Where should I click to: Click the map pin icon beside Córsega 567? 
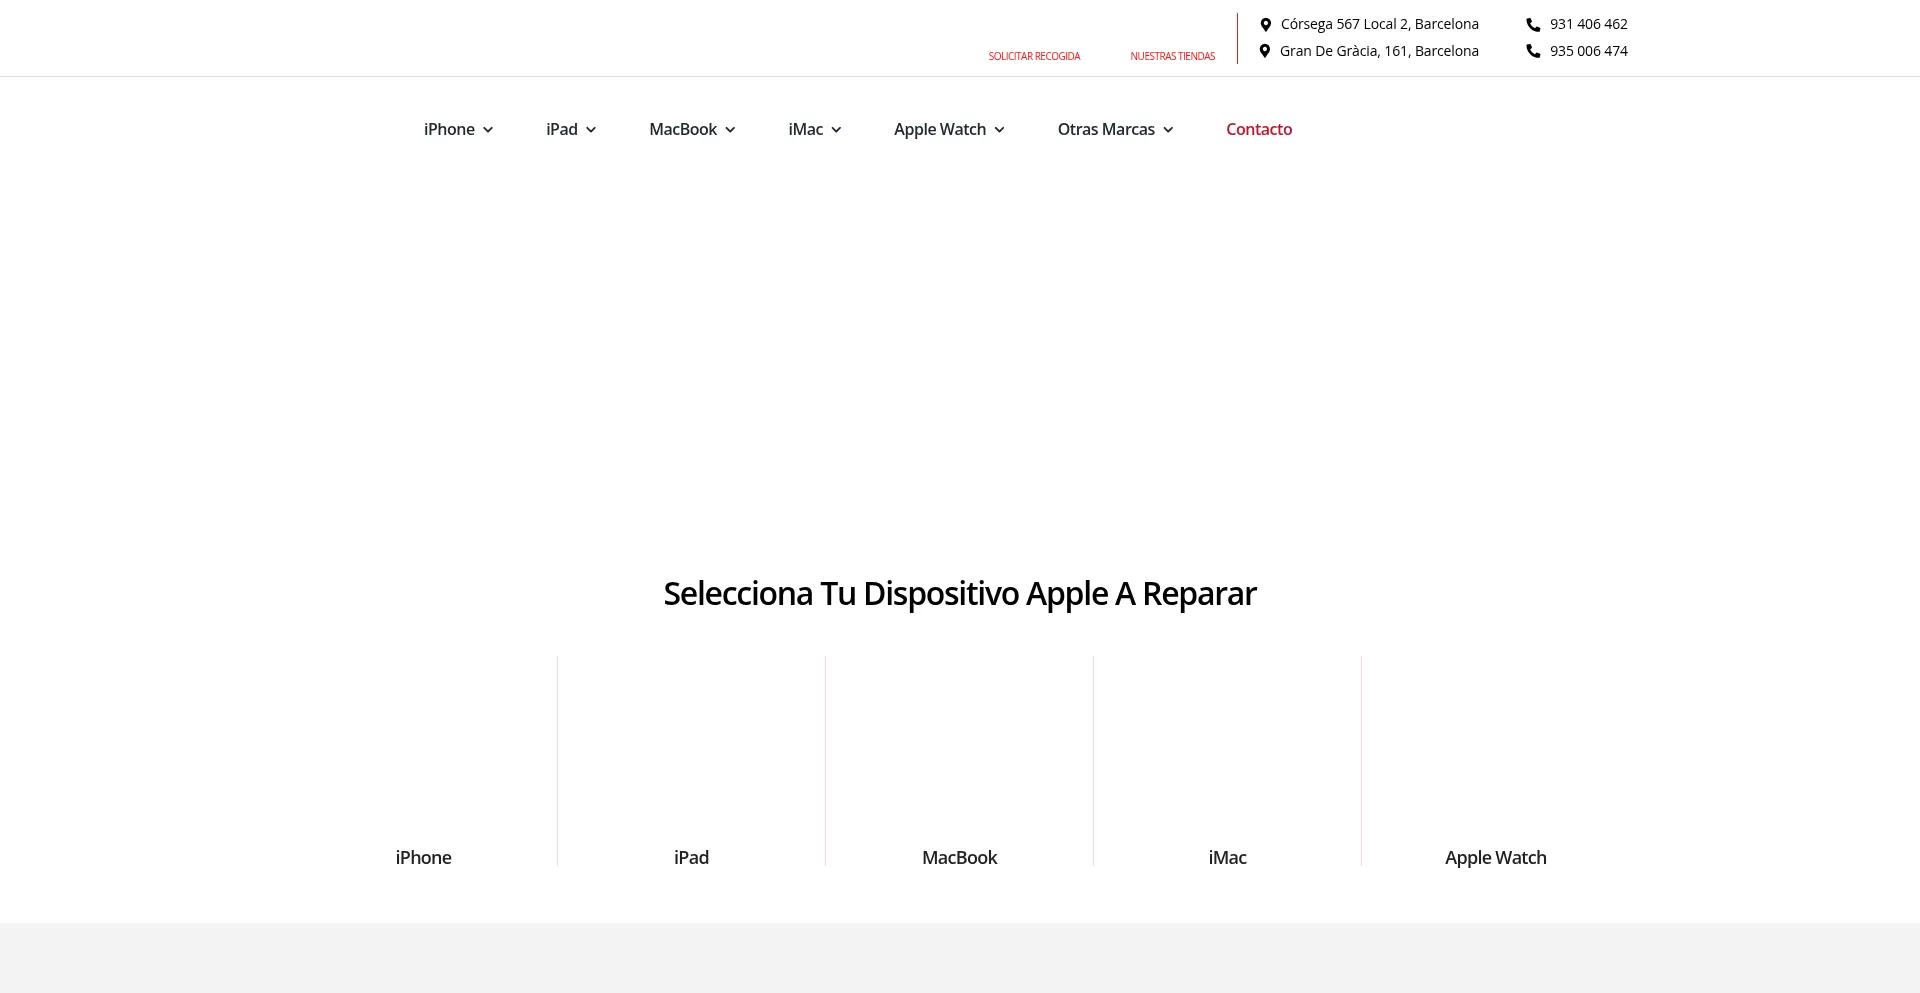[1265, 25]
